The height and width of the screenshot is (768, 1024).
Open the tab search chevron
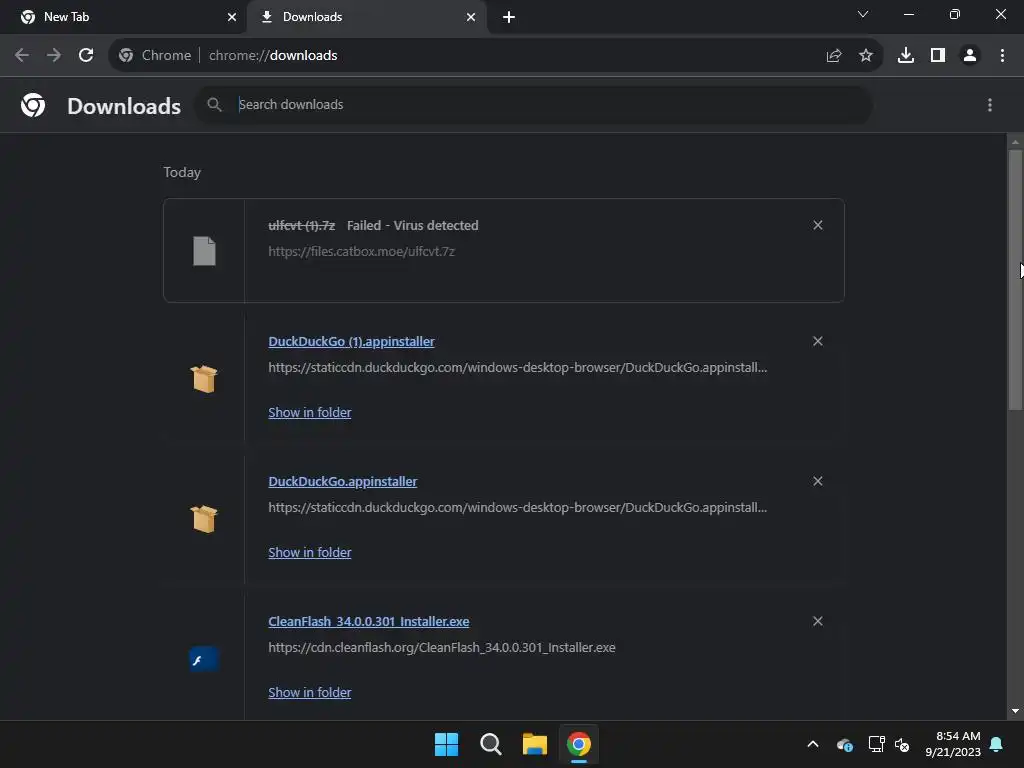(863, 14)
